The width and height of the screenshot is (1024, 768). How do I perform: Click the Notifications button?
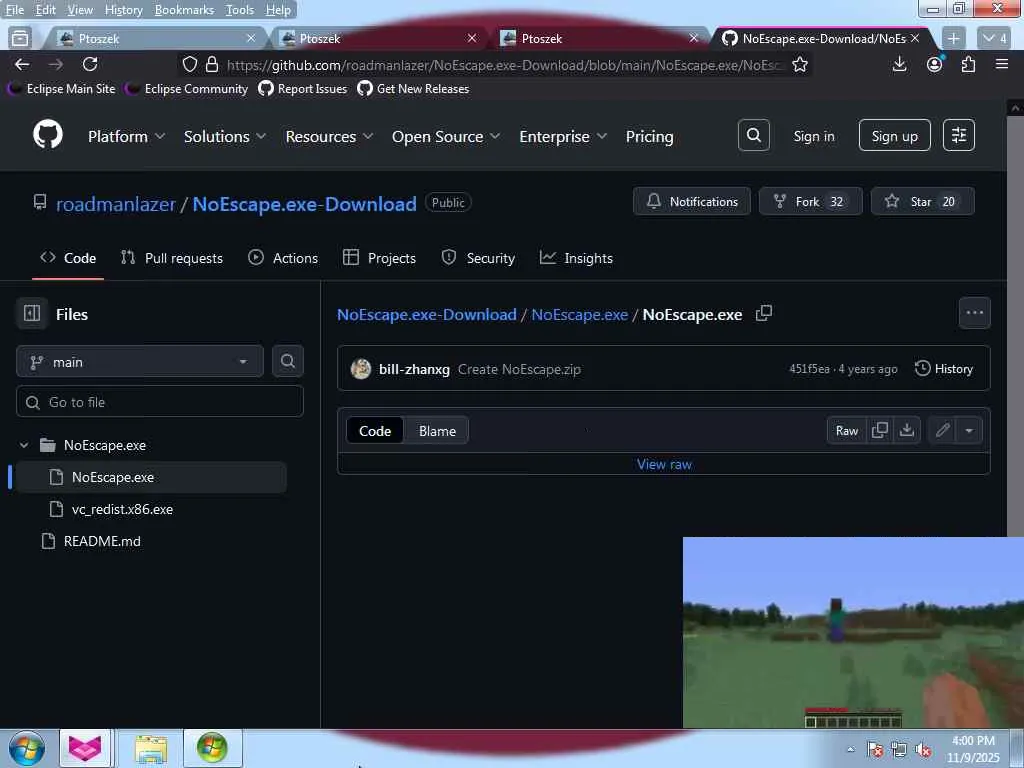click(x=692, y=201)
